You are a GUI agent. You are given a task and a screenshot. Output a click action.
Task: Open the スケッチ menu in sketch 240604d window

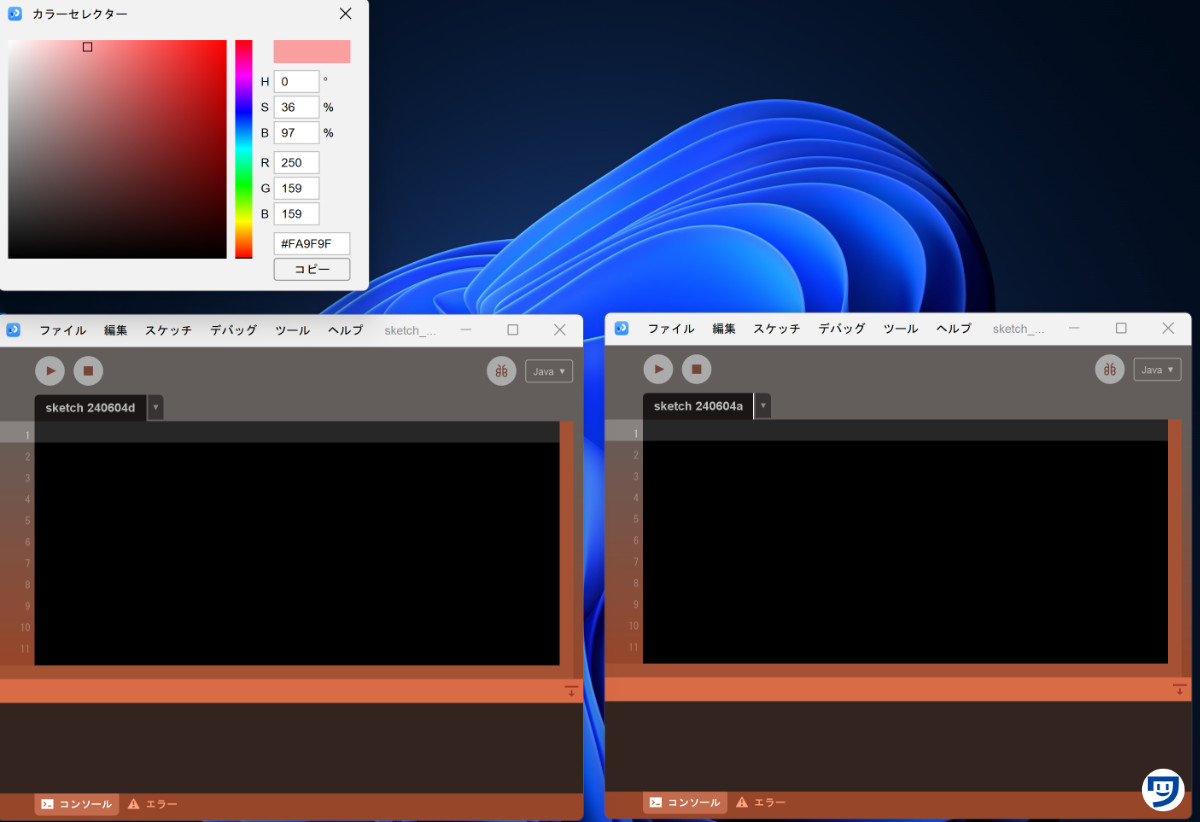tap(167, 330)
